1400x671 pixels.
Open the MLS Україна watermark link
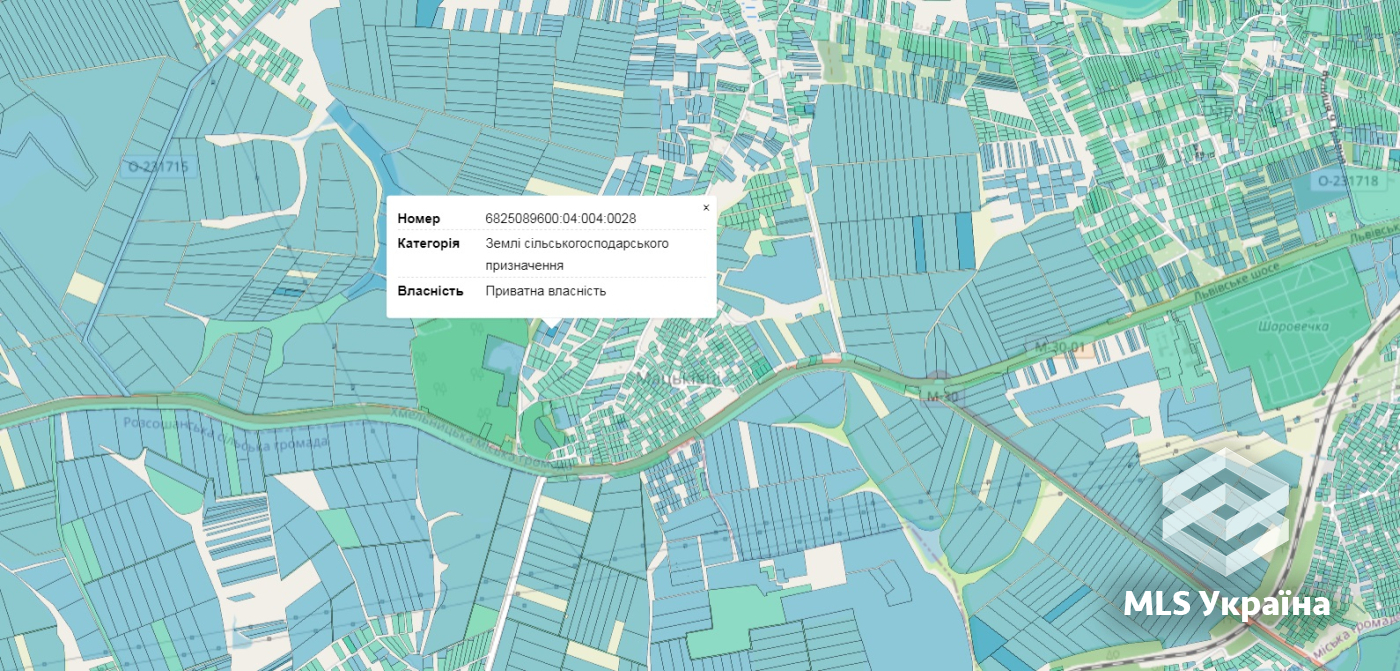pyautogui.click(x=1227, y=604)
